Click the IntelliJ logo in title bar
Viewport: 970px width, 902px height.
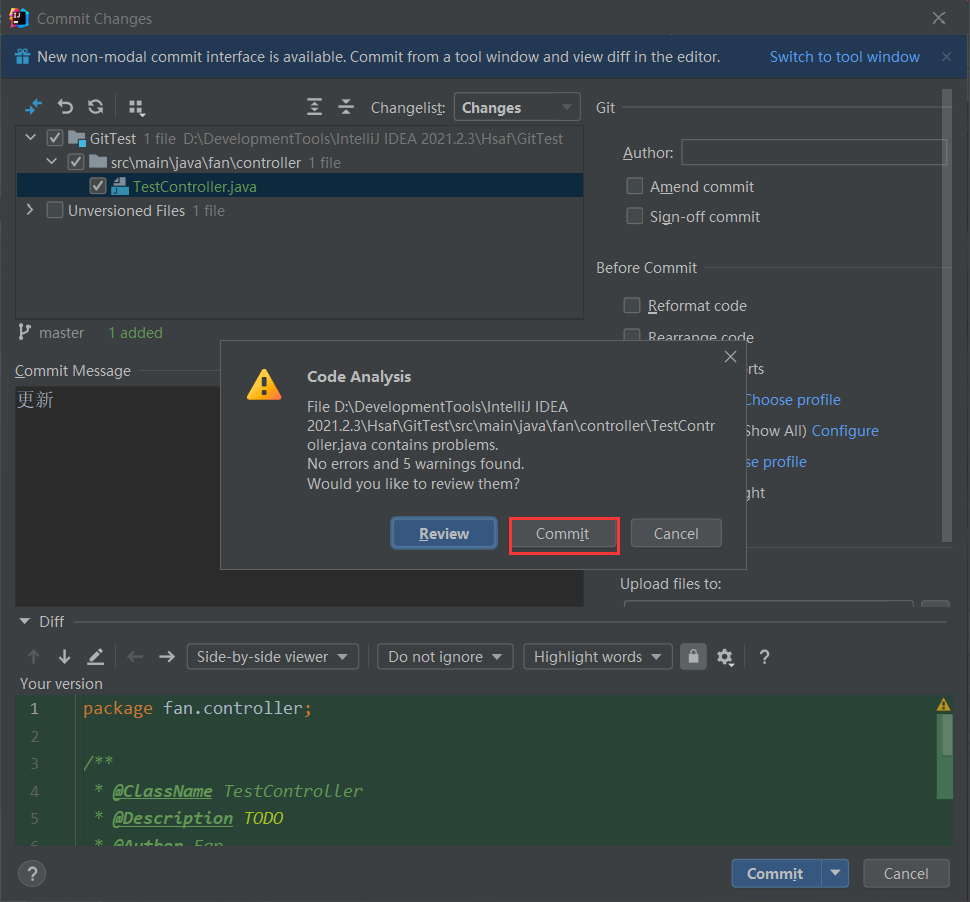[19, 18]
